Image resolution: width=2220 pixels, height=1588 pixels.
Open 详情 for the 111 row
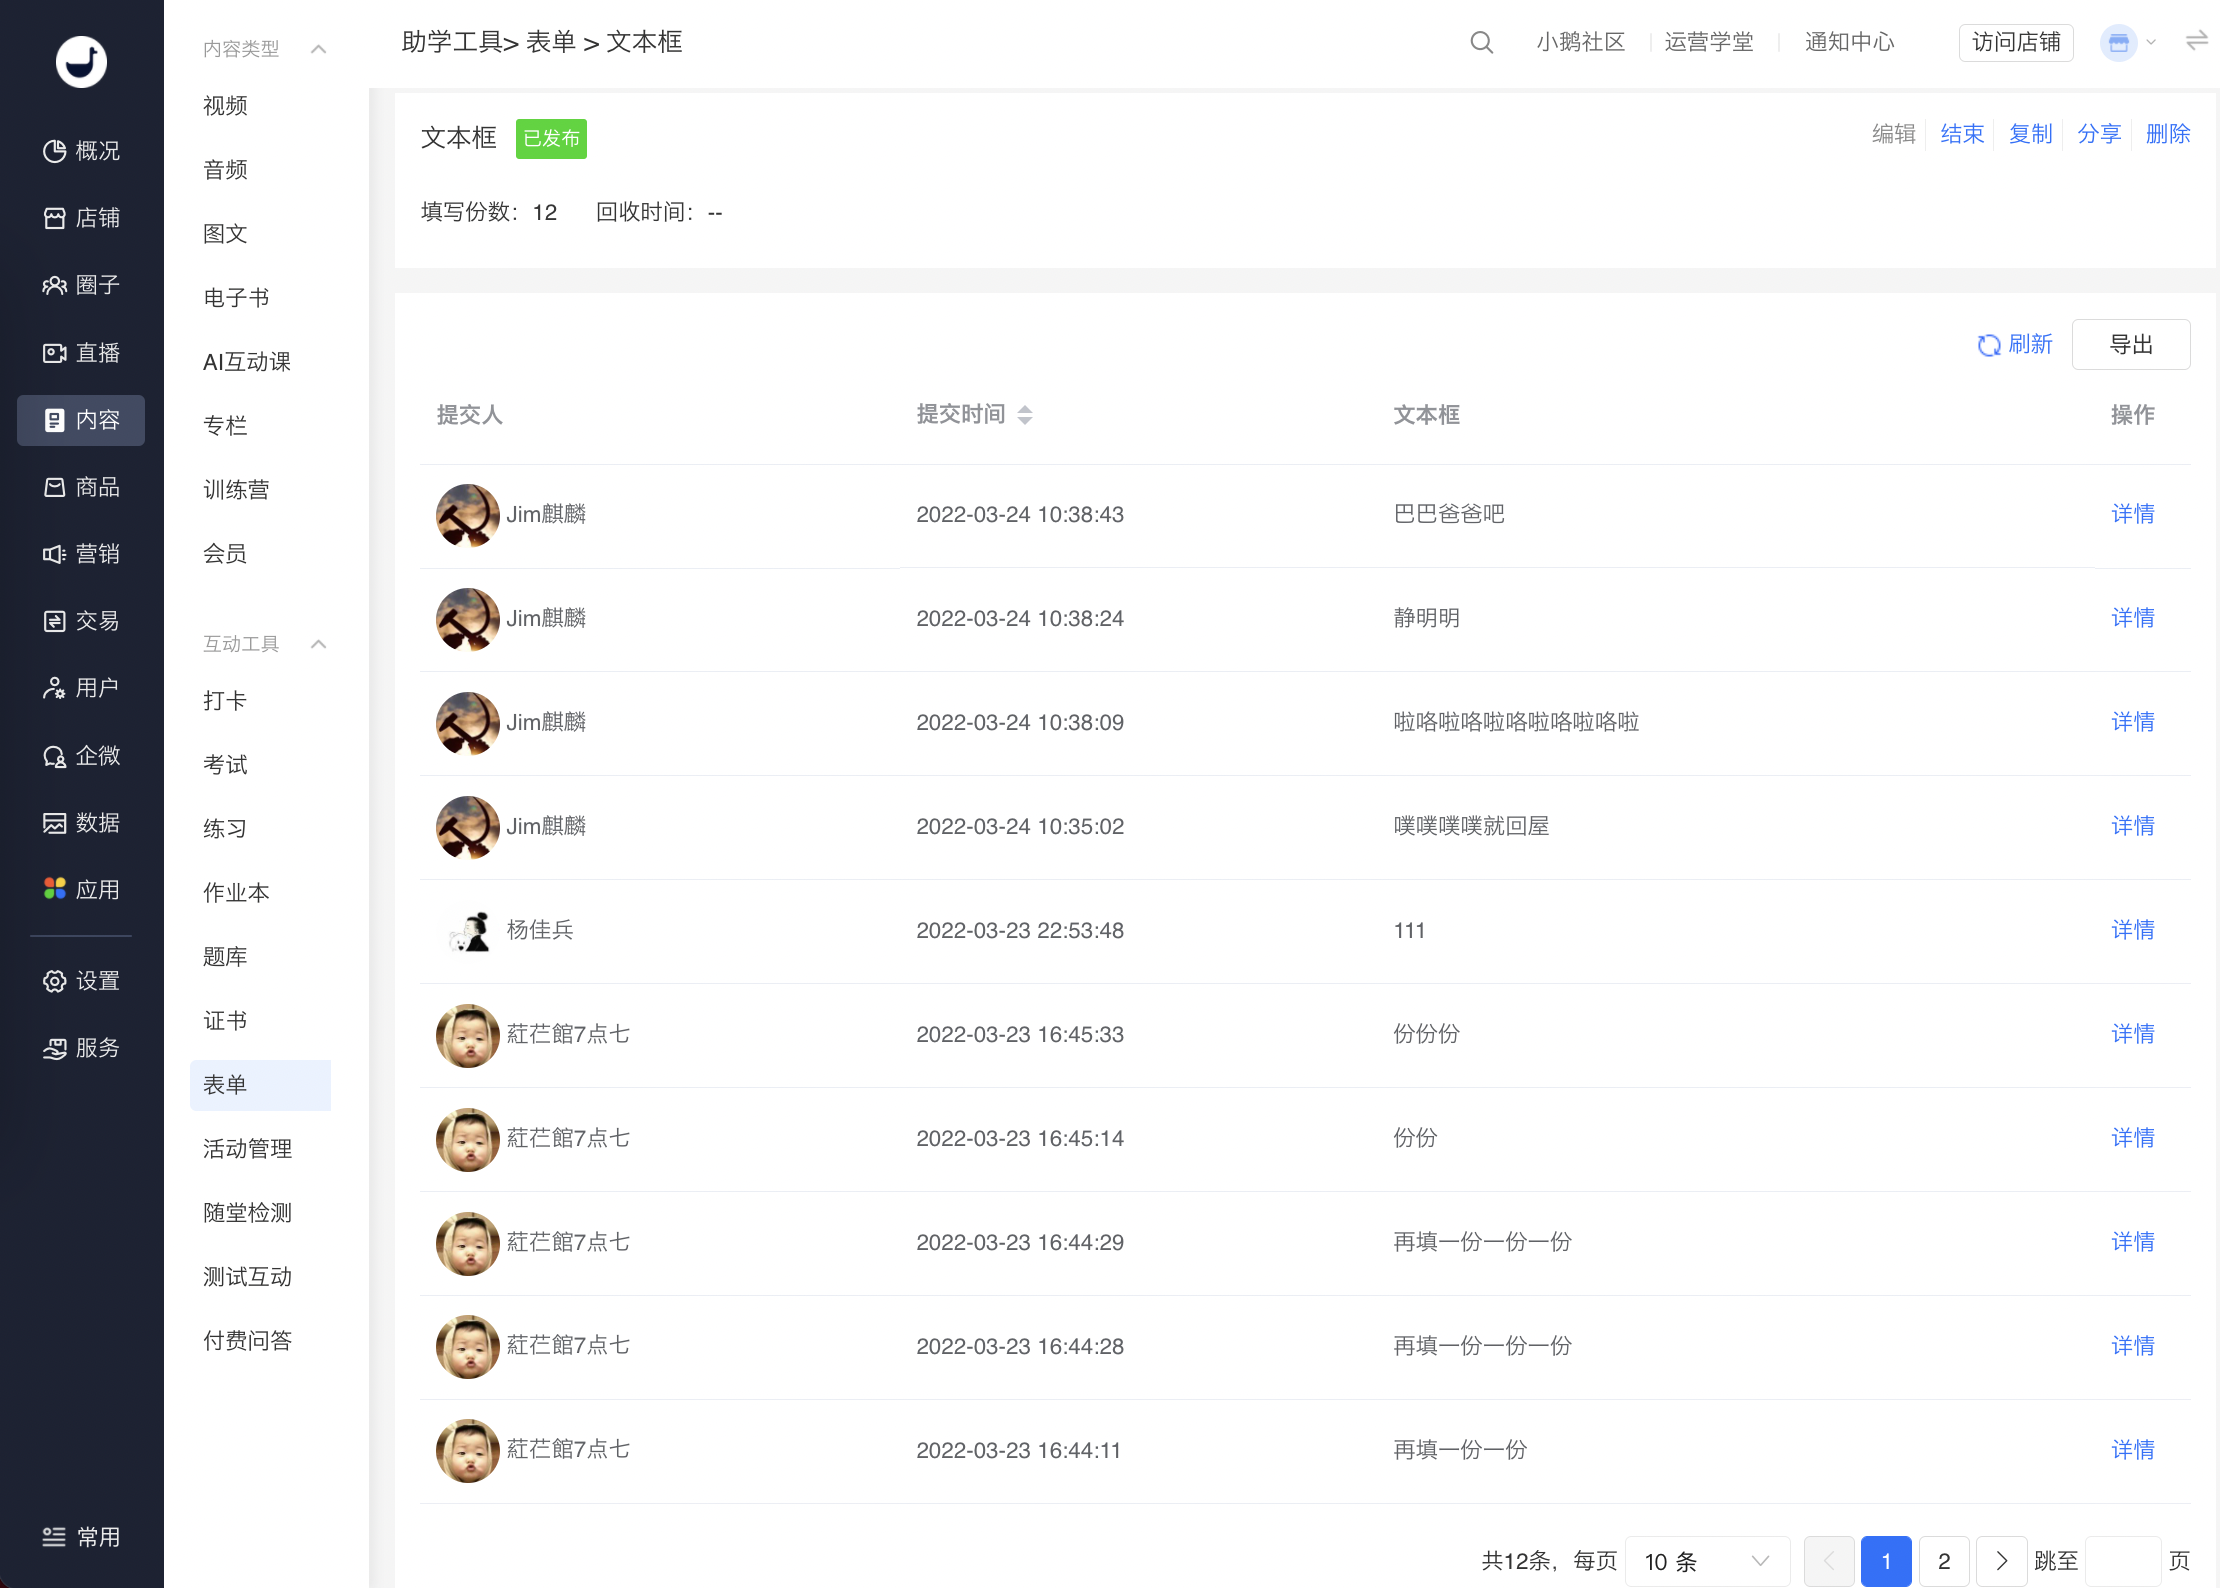point(2133,930)
